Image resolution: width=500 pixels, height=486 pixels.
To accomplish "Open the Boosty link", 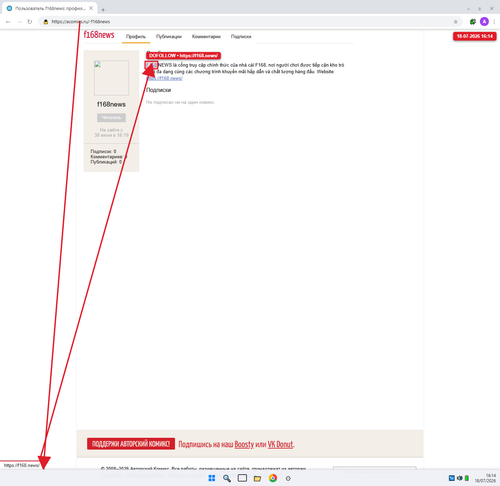I will [244, 444].
